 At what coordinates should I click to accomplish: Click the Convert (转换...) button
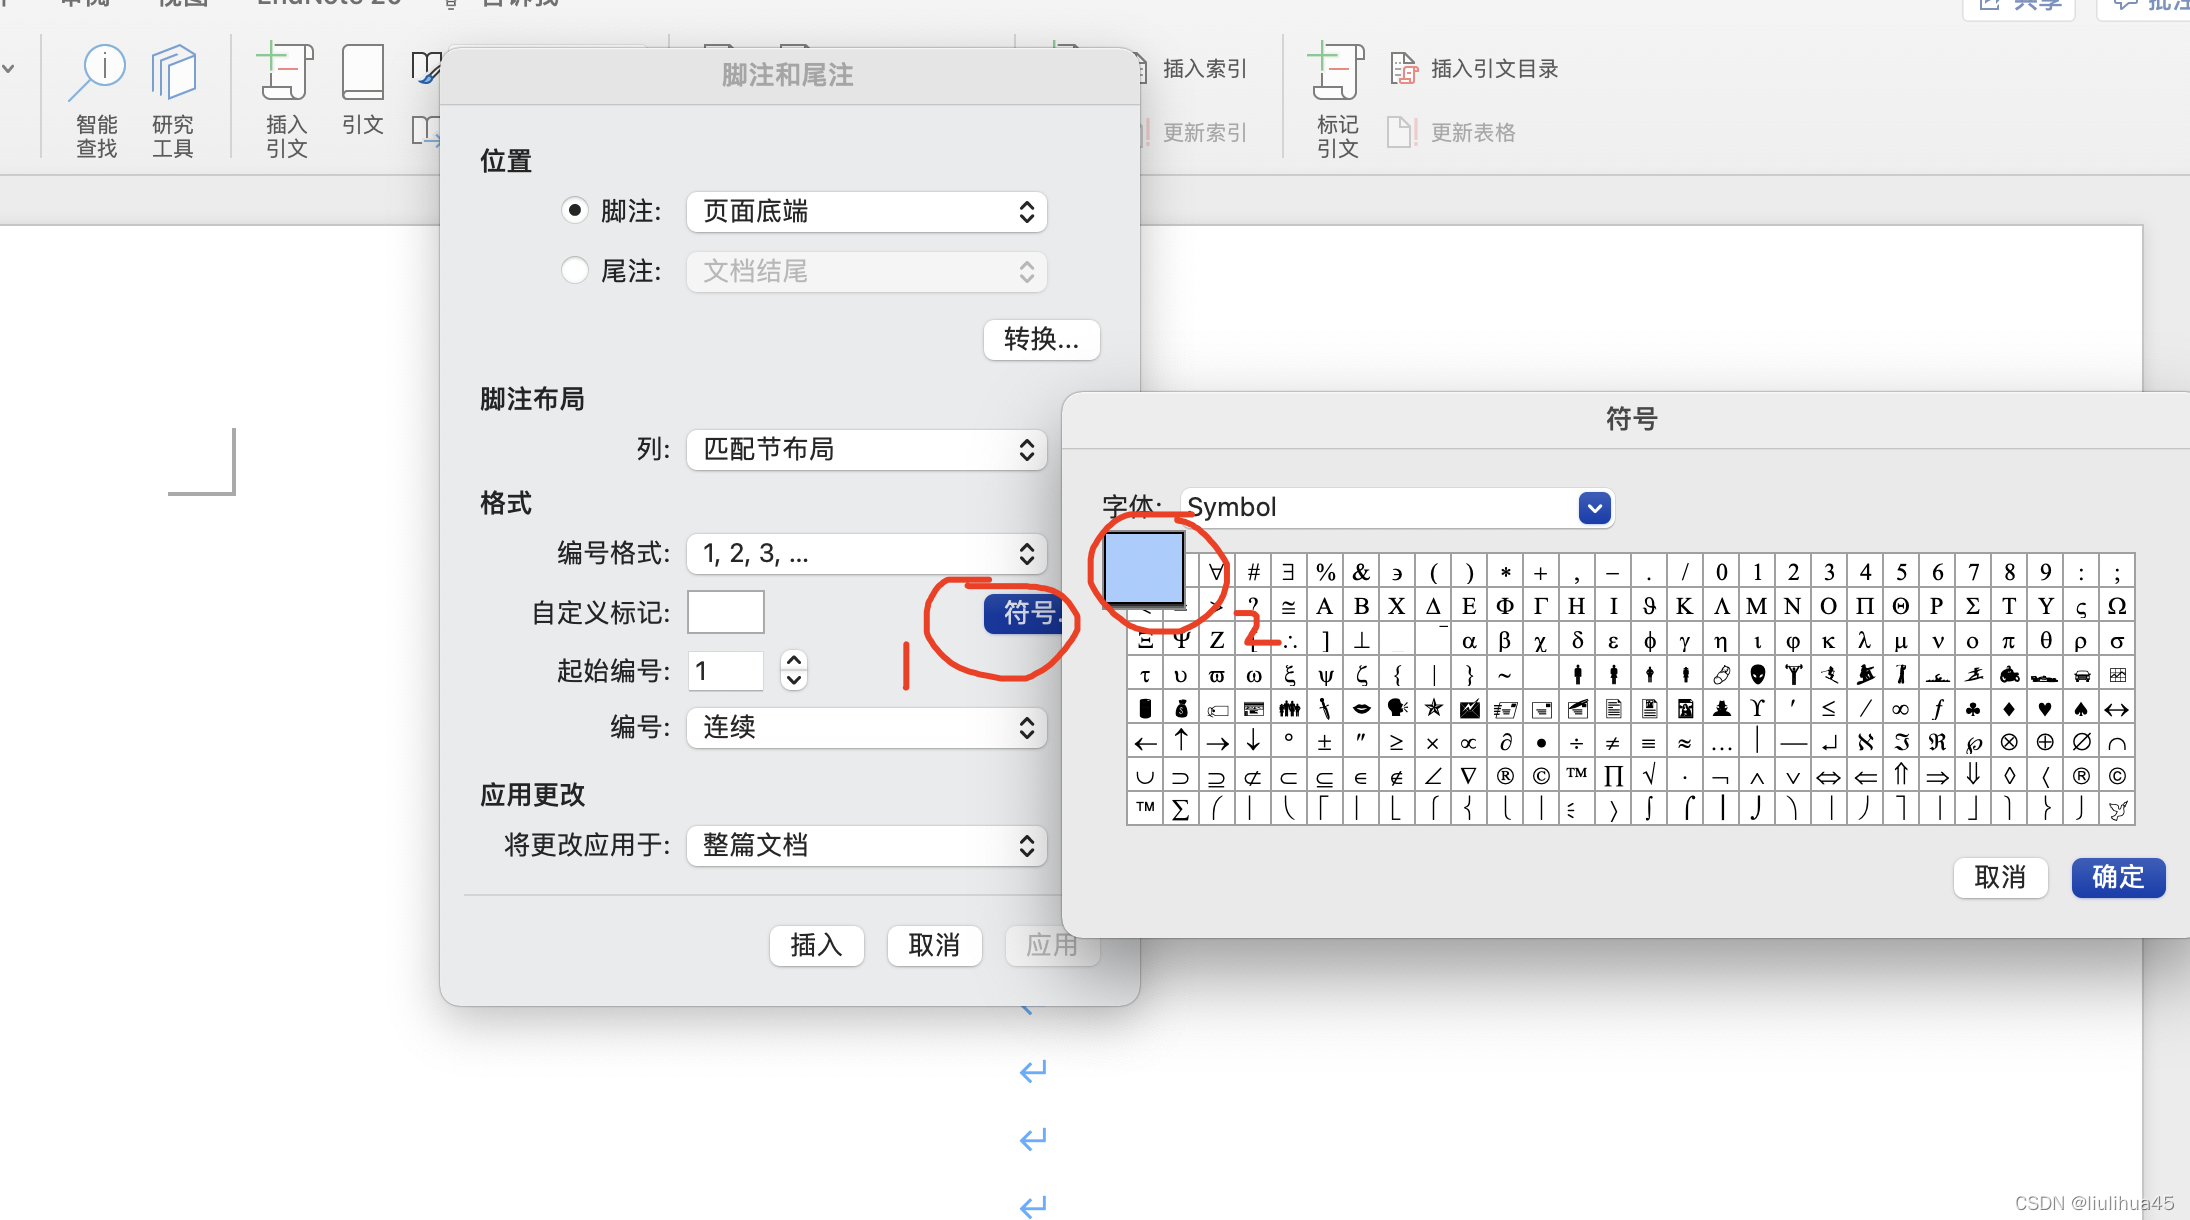coord(1041,340)
